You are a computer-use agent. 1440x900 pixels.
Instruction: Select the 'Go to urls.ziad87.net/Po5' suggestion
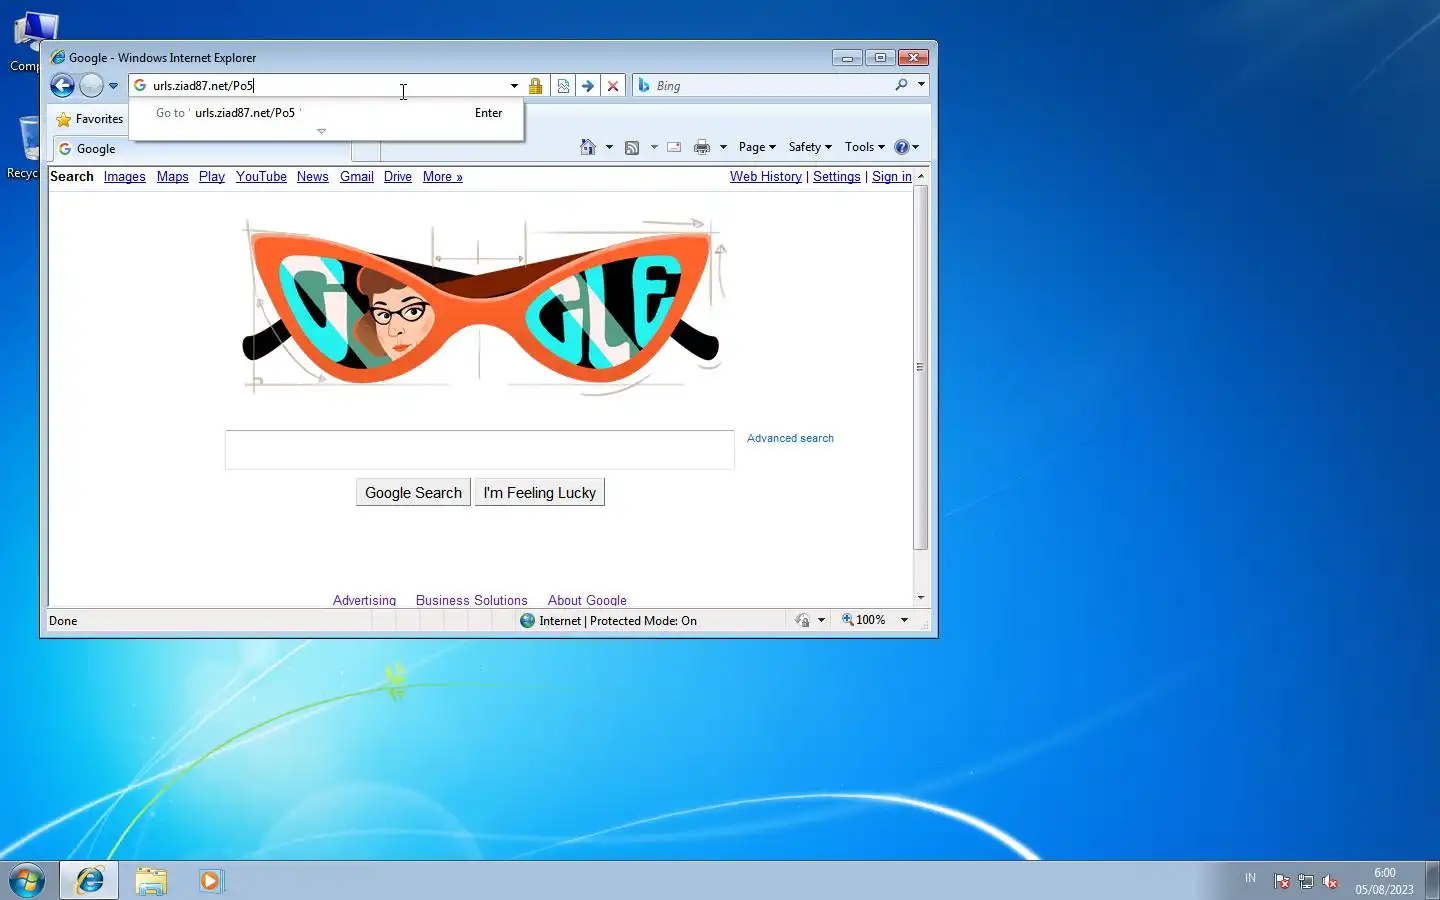(326, 113)
